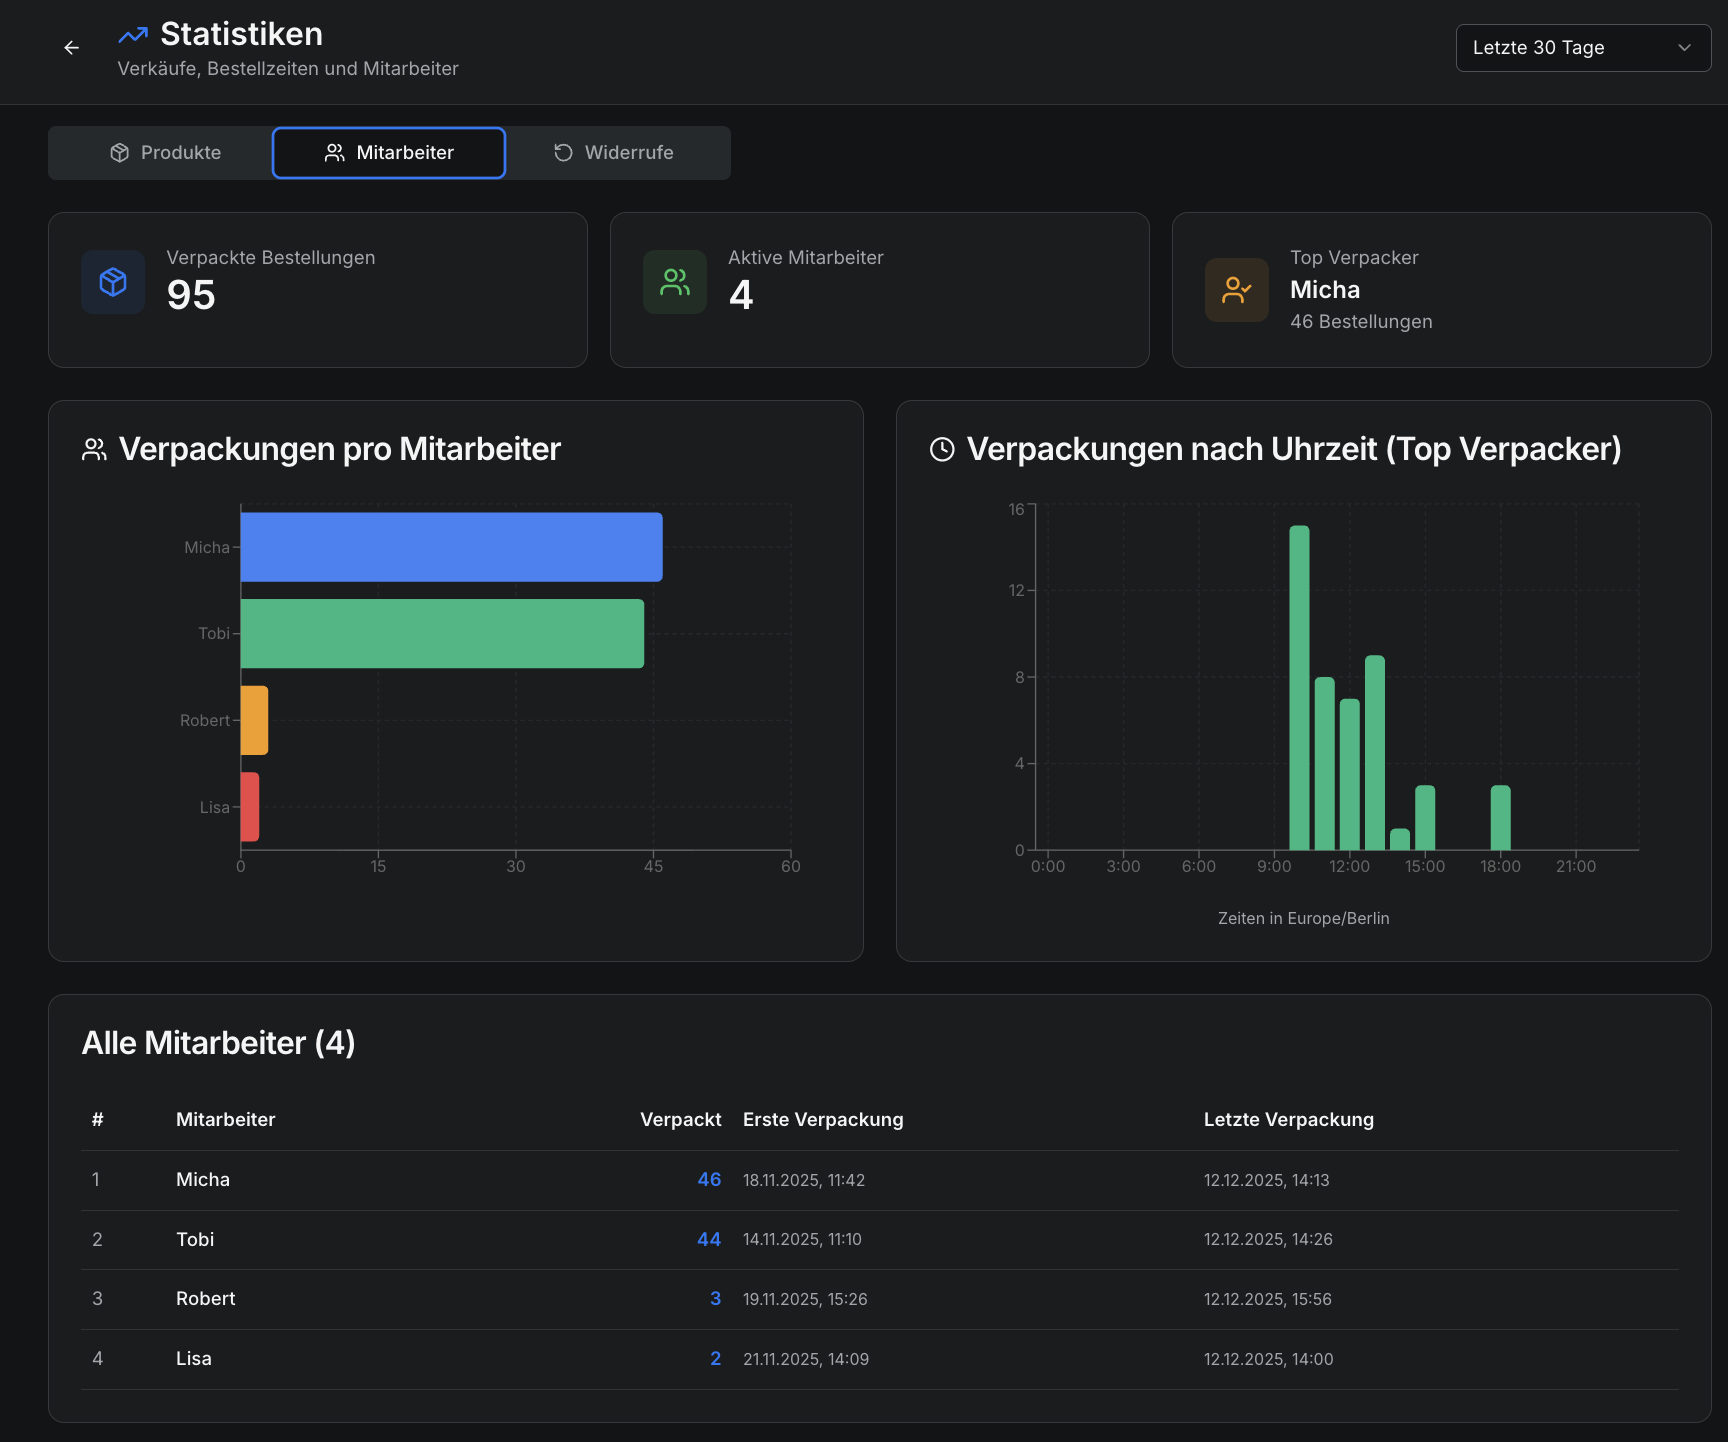Click the blue package icon for Verpackte Bestellungen
Image resolution: width=1728 pixels, height=1442 pixels.
tap(113, 283)
